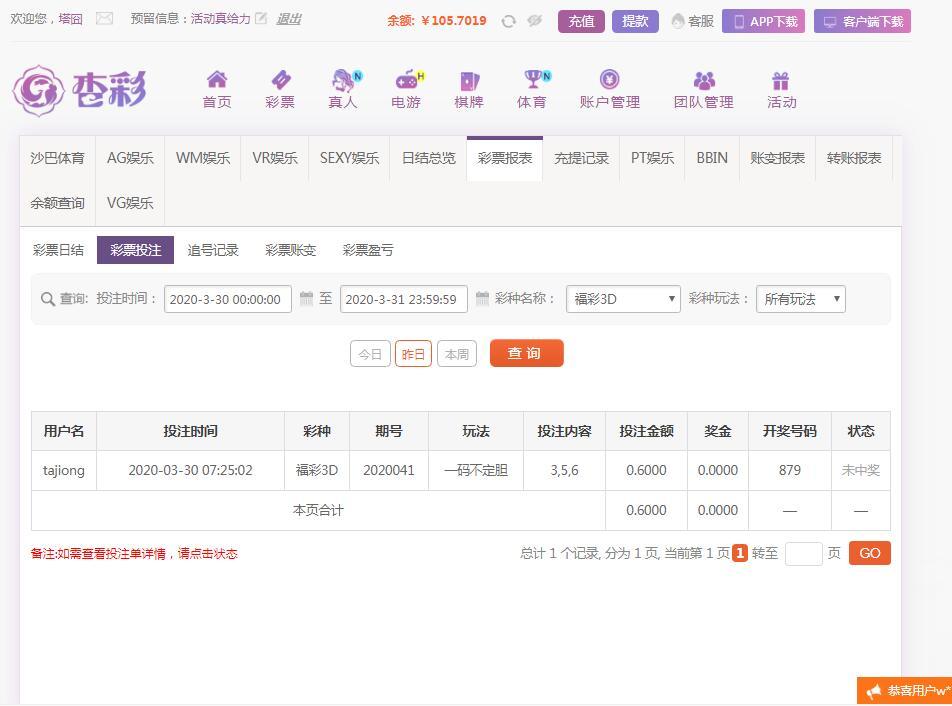Image resolution: width=952 pixels, height=706 pixels.
Task: Select 彩票投注 sub-tab
Action: coord(135,250)
